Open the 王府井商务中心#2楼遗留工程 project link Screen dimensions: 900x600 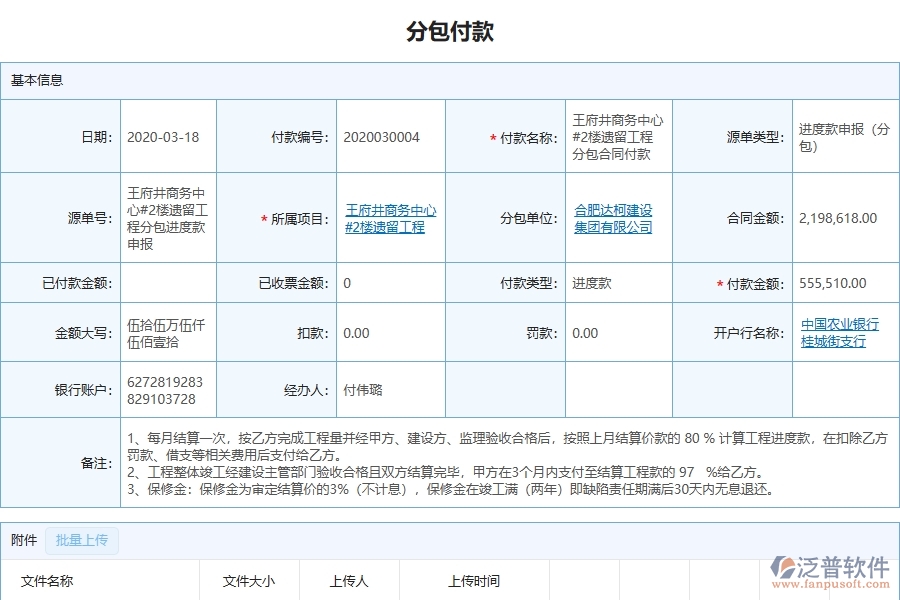pyautogui.click(x=390, y=218)
